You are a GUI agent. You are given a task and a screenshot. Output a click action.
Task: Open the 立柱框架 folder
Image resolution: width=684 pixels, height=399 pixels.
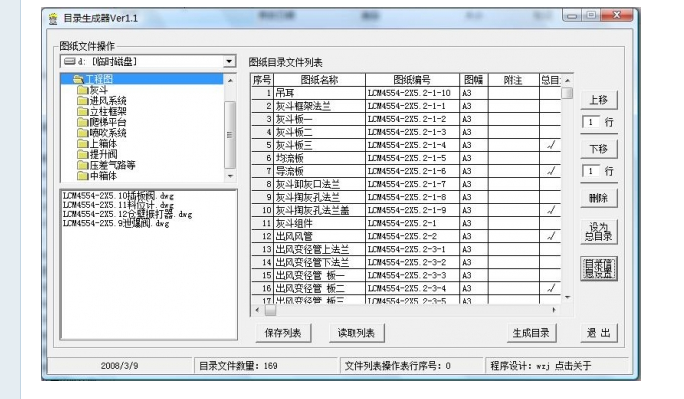coord(108,111)
